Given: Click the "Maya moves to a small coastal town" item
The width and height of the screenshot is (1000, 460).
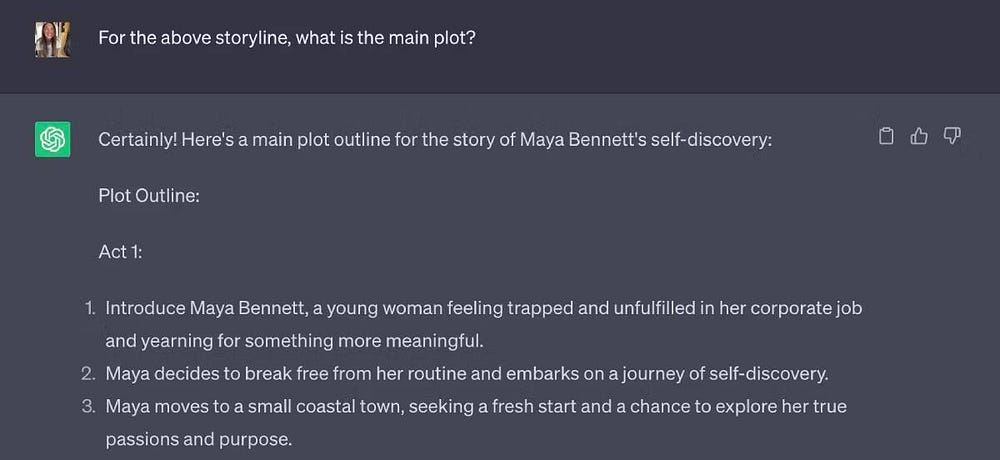Looking at the screenshot, I should [476, 407].
